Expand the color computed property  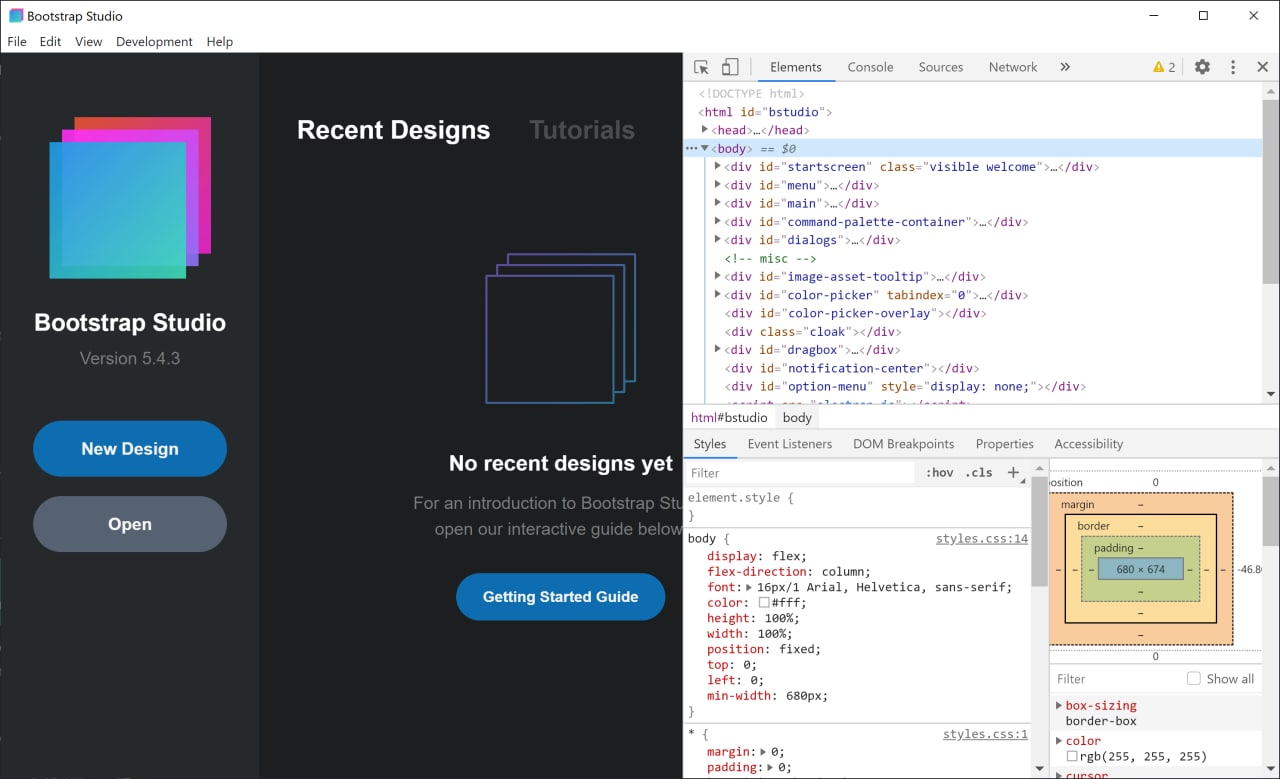(x=1059, y=741)
